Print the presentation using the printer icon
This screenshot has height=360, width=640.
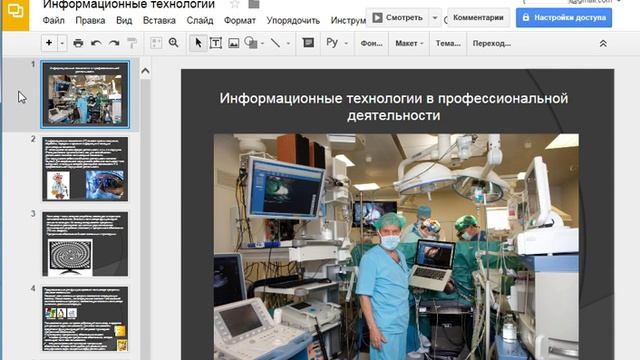(x=78, y=43)
